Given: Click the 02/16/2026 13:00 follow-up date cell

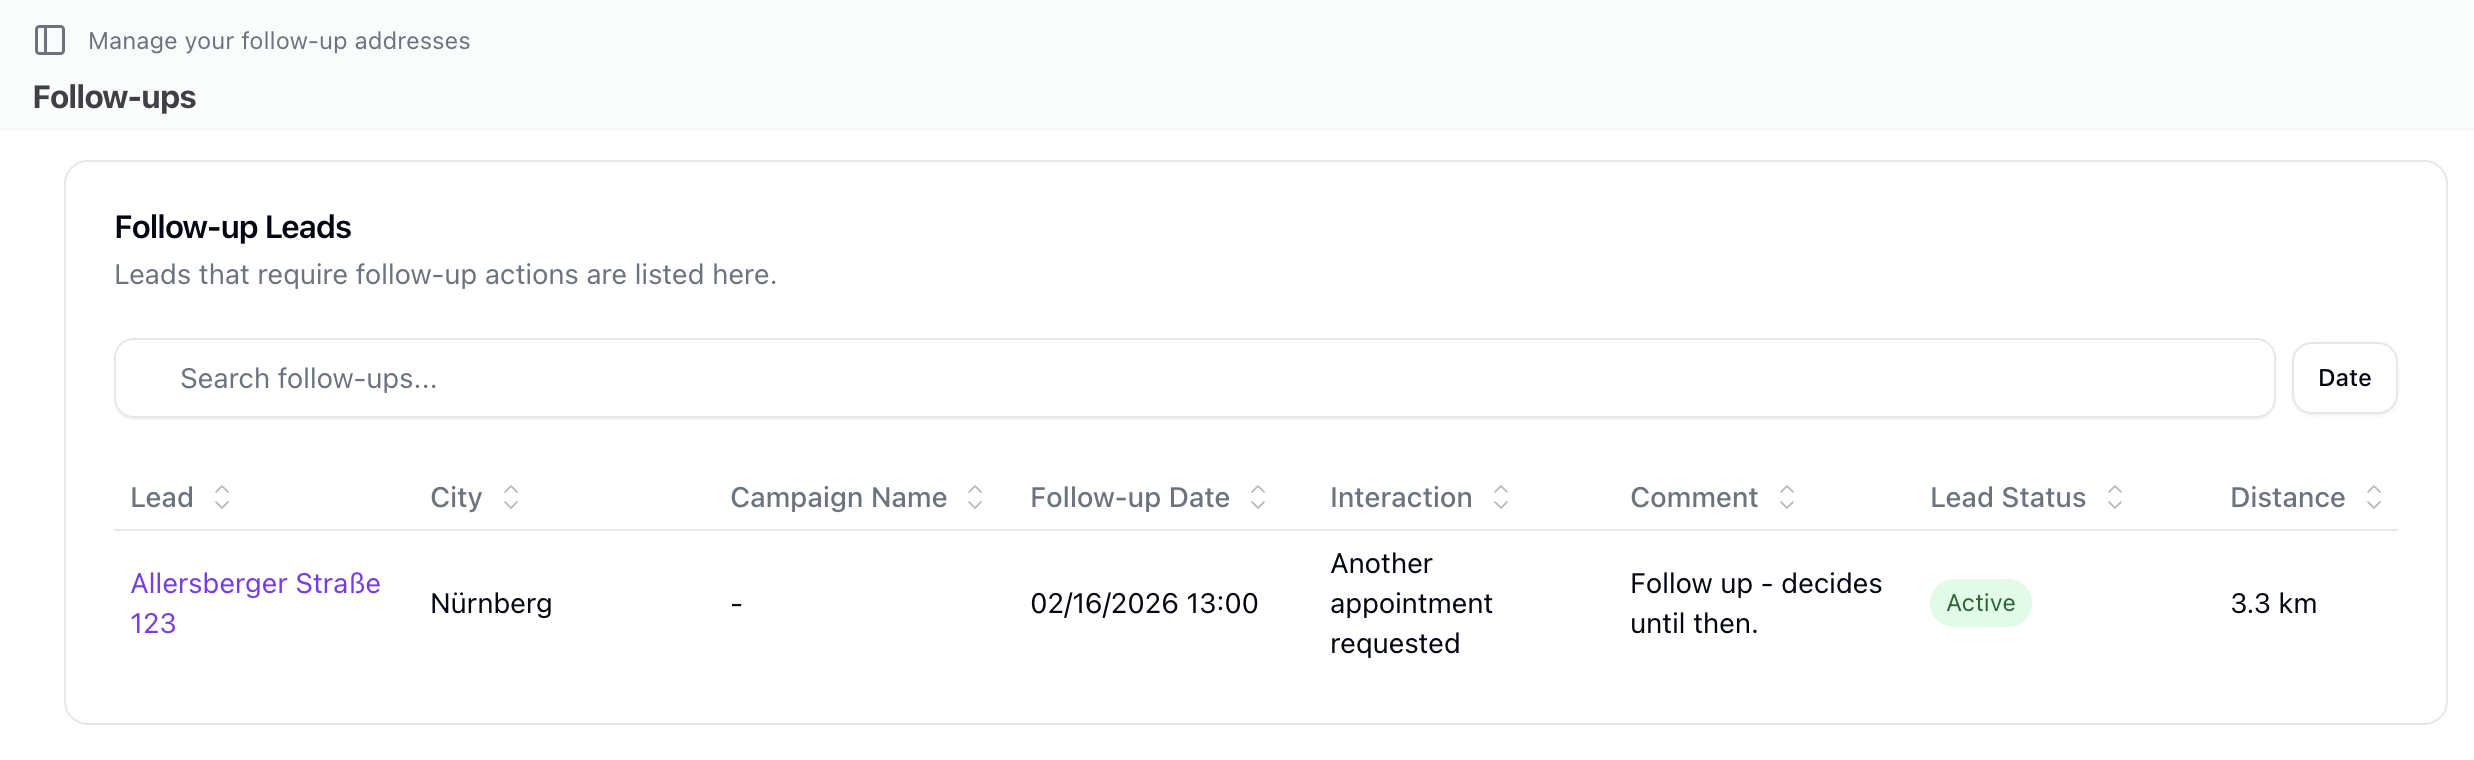Looking at the screenshot, I should pos(1144,603).
